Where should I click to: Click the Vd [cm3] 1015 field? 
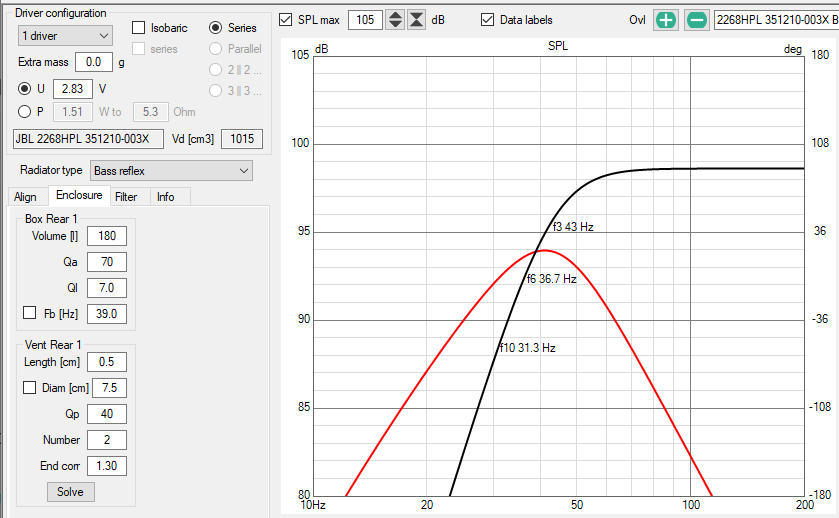click(x=242, y=139)
